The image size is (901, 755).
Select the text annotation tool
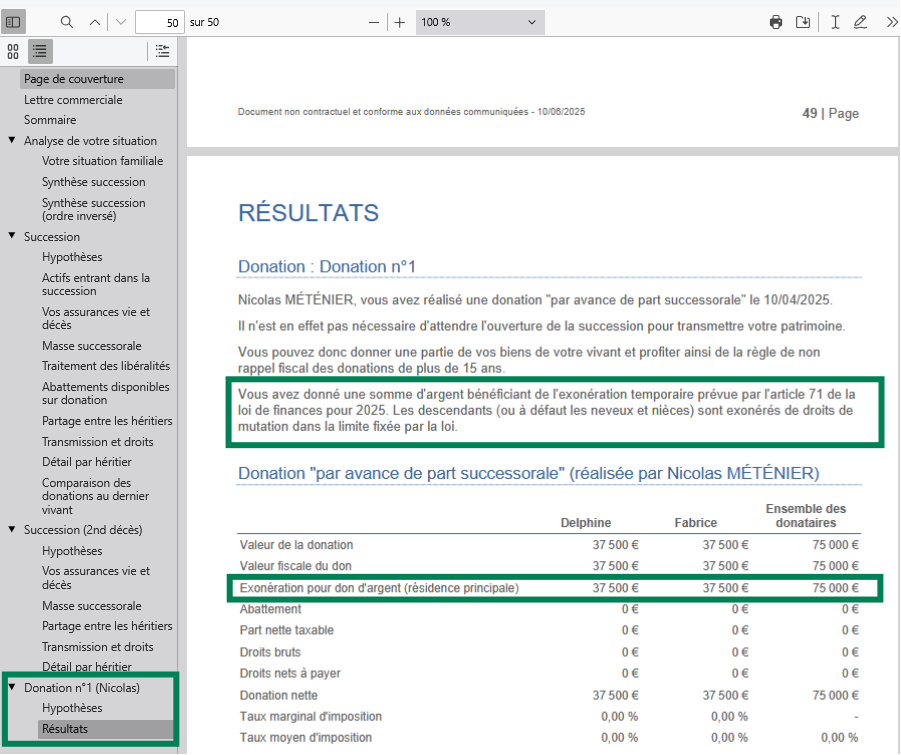click(835, 22)
